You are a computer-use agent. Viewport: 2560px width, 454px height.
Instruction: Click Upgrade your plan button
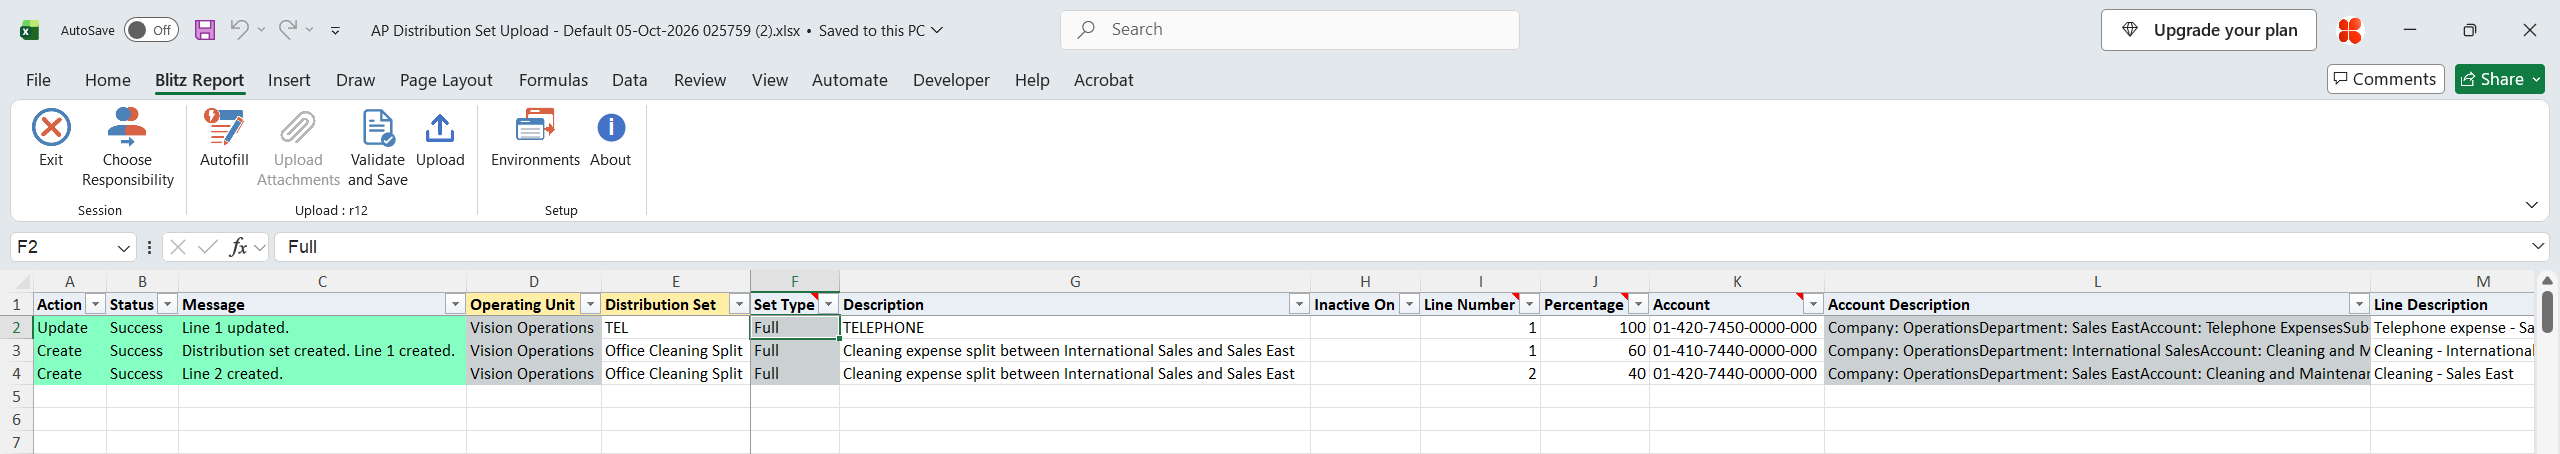tap(2209, 30)
